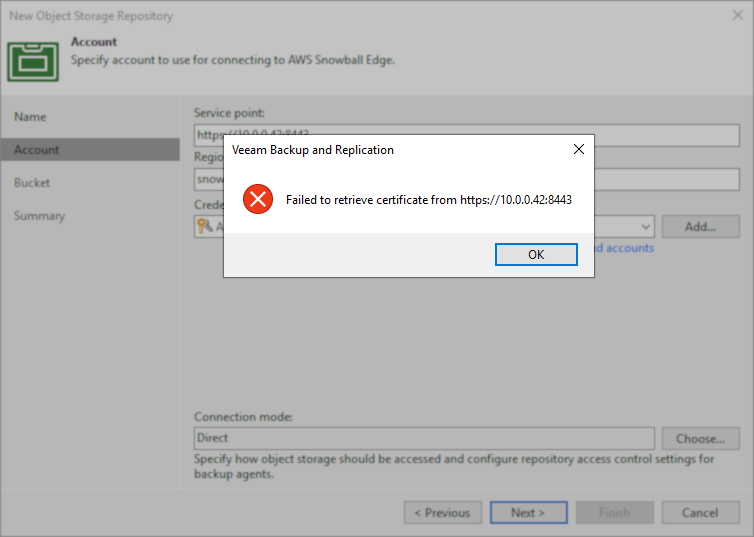Click OK in the certificate error dialog
754x537 pixels.
click(536, 254)
